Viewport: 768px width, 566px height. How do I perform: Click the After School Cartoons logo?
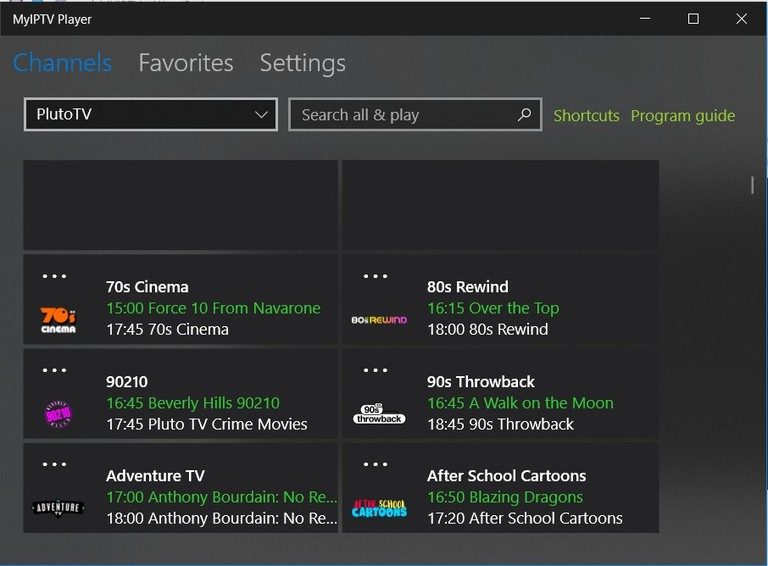pos(379,508)
